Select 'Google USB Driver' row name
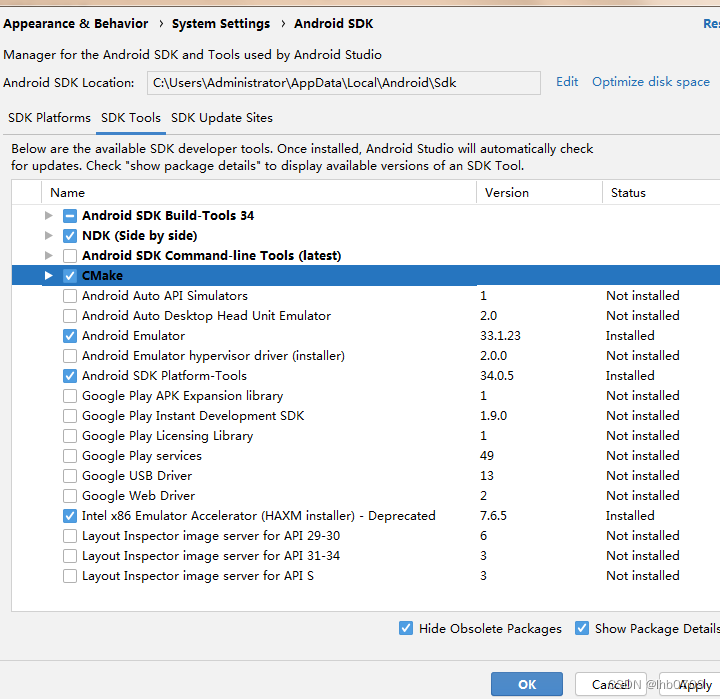720x699 pixels. click(137, 476)
